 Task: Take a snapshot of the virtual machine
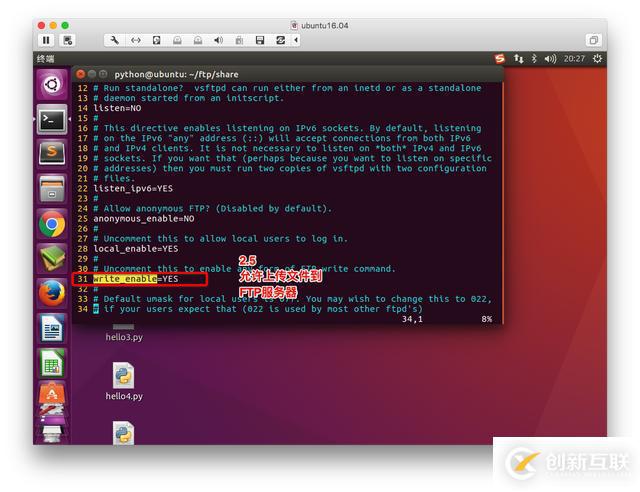[68, 40]
